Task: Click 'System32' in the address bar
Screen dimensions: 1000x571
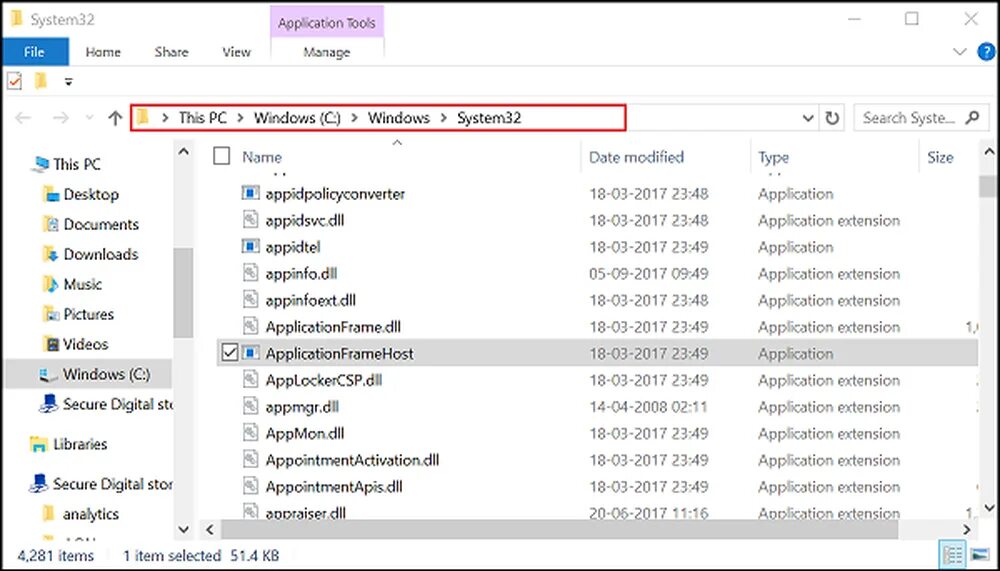Action: [x=489, y=118]
